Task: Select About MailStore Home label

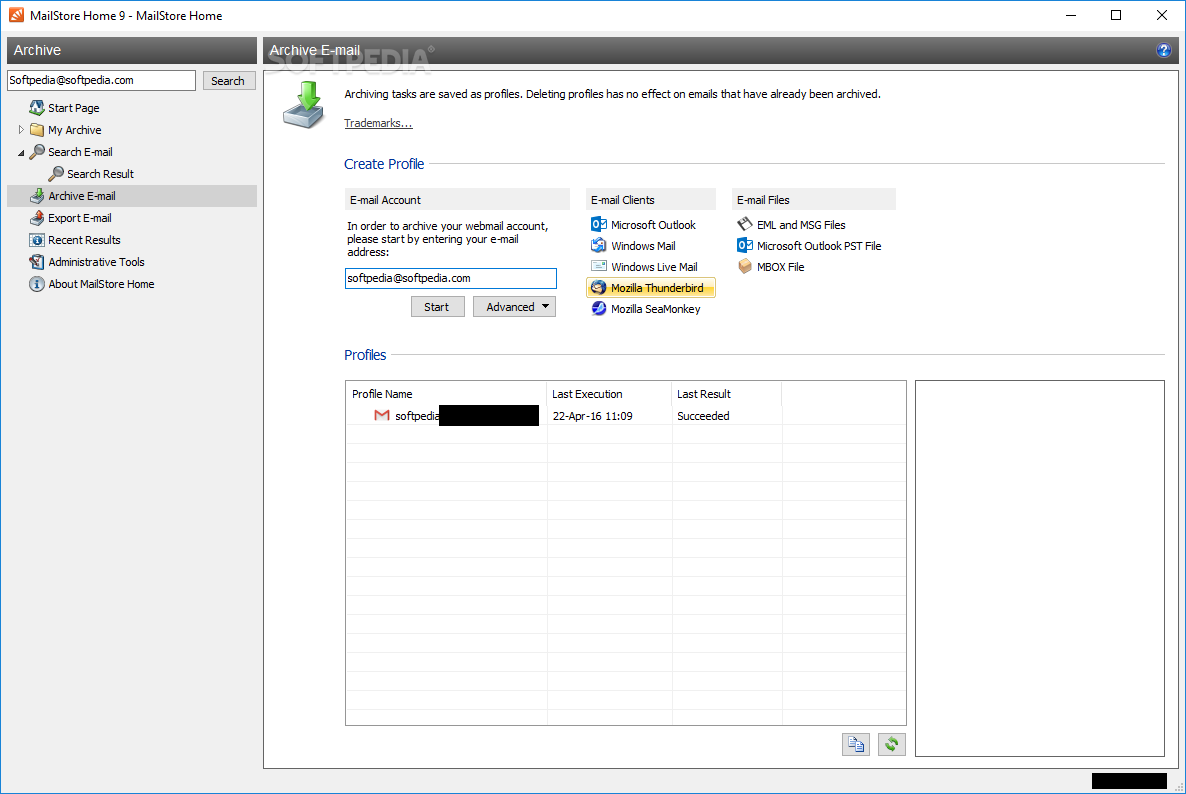Action: tap(101, 284)
